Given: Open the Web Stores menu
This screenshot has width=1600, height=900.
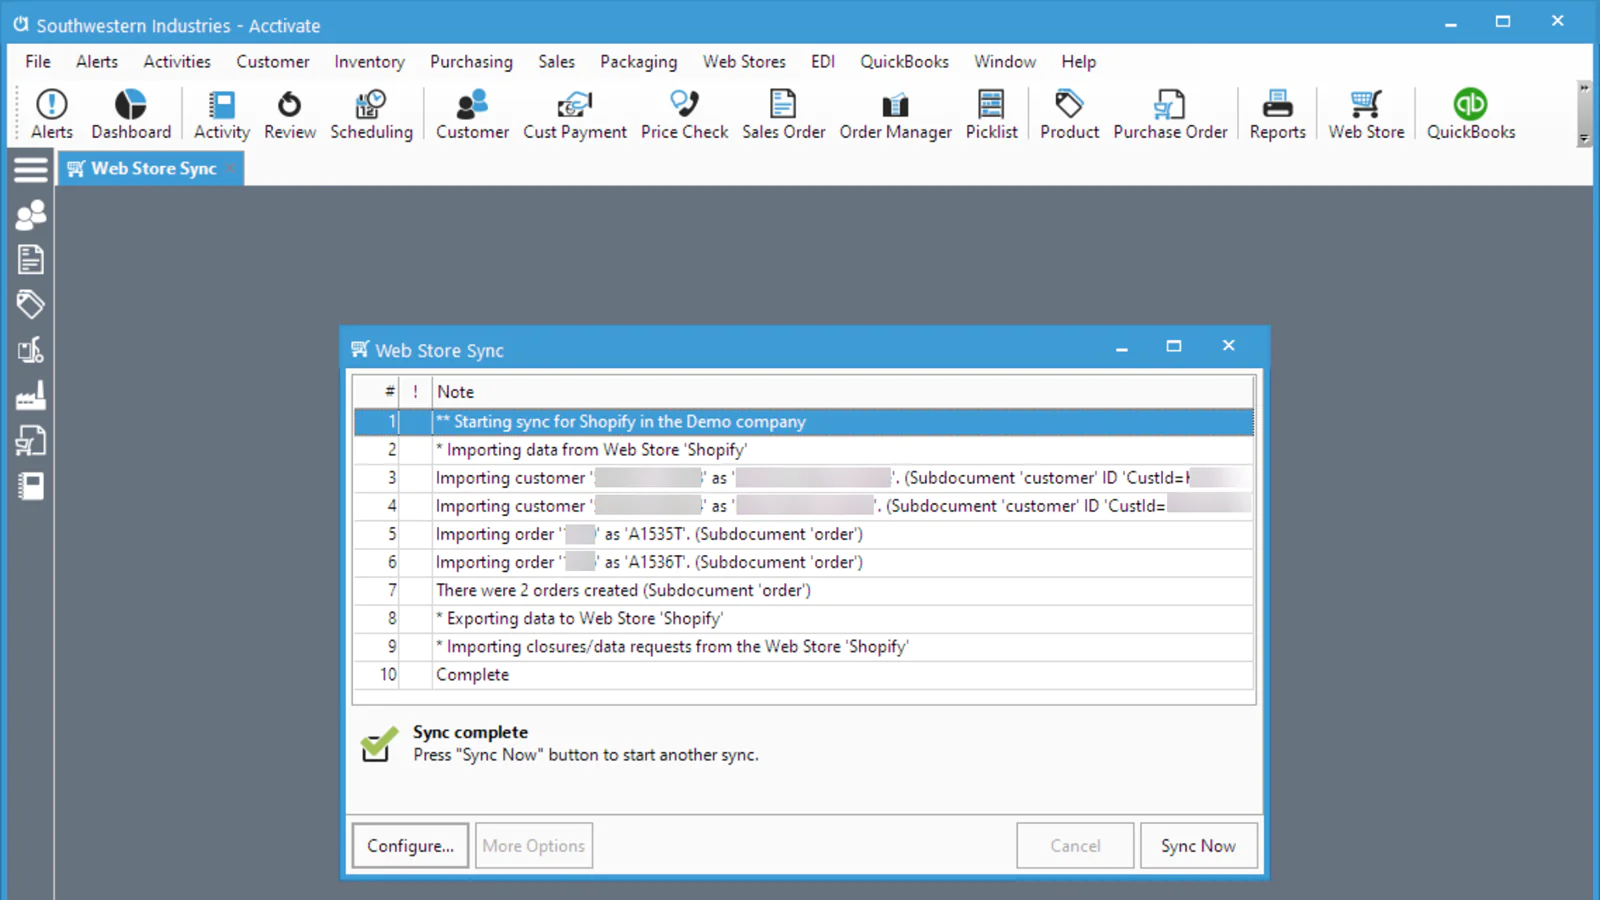Looking at the screenshot, I should click(744, 61).
